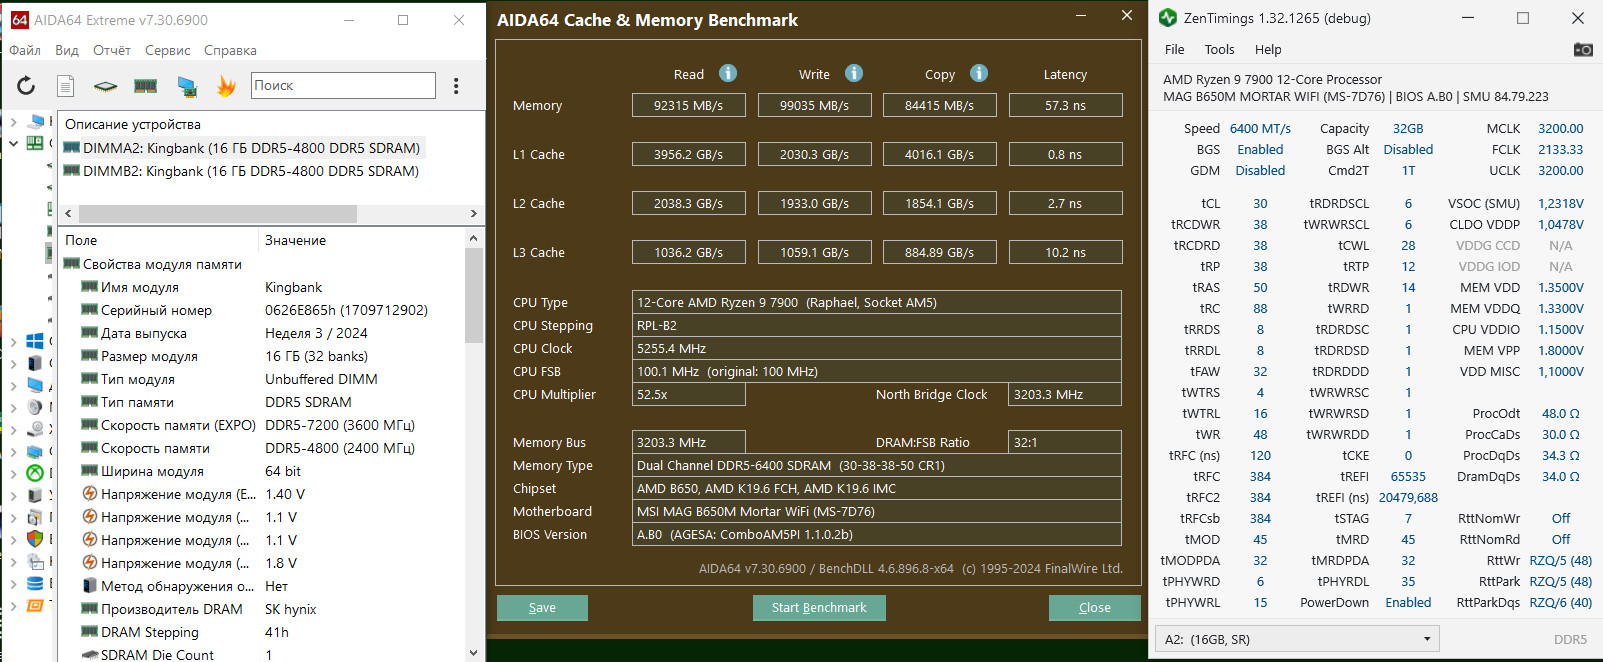Open the Справка menu
The width and height of the screenshot is (1603, 662).
click(x=230, y=50)
